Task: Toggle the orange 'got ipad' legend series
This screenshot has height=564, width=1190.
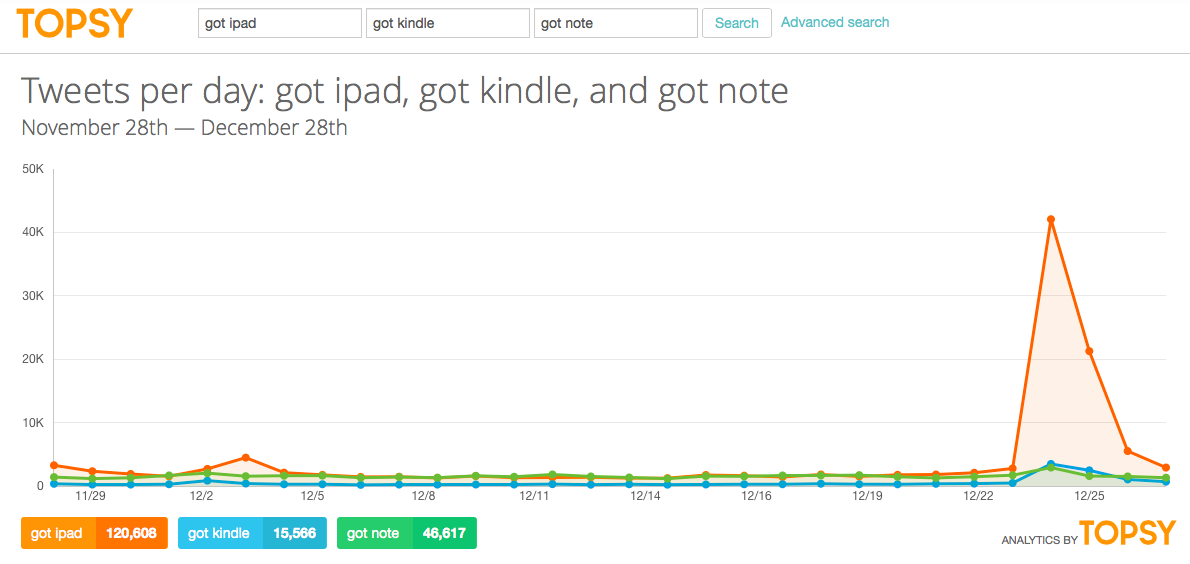Action: 58,533
